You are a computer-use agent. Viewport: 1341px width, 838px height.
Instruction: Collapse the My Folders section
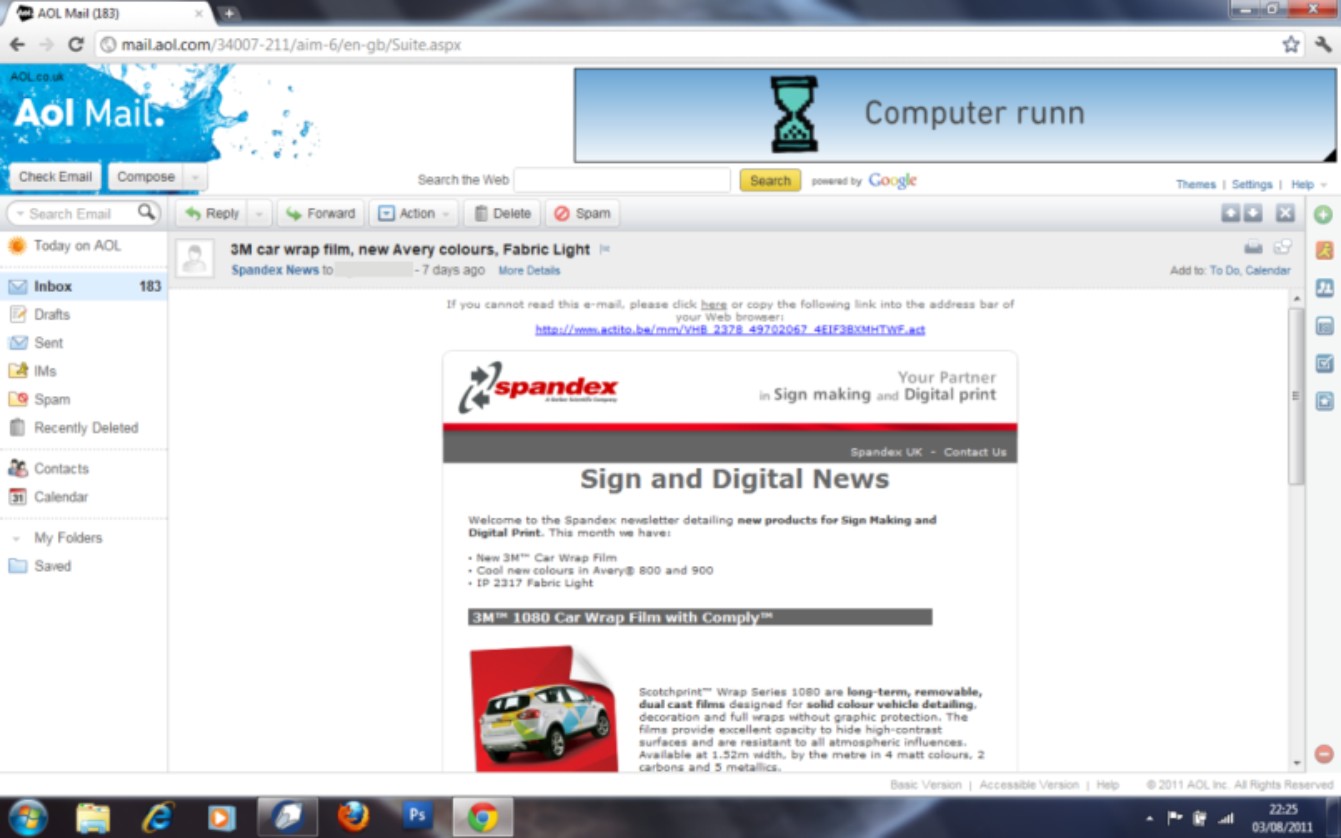click(16, 539)
